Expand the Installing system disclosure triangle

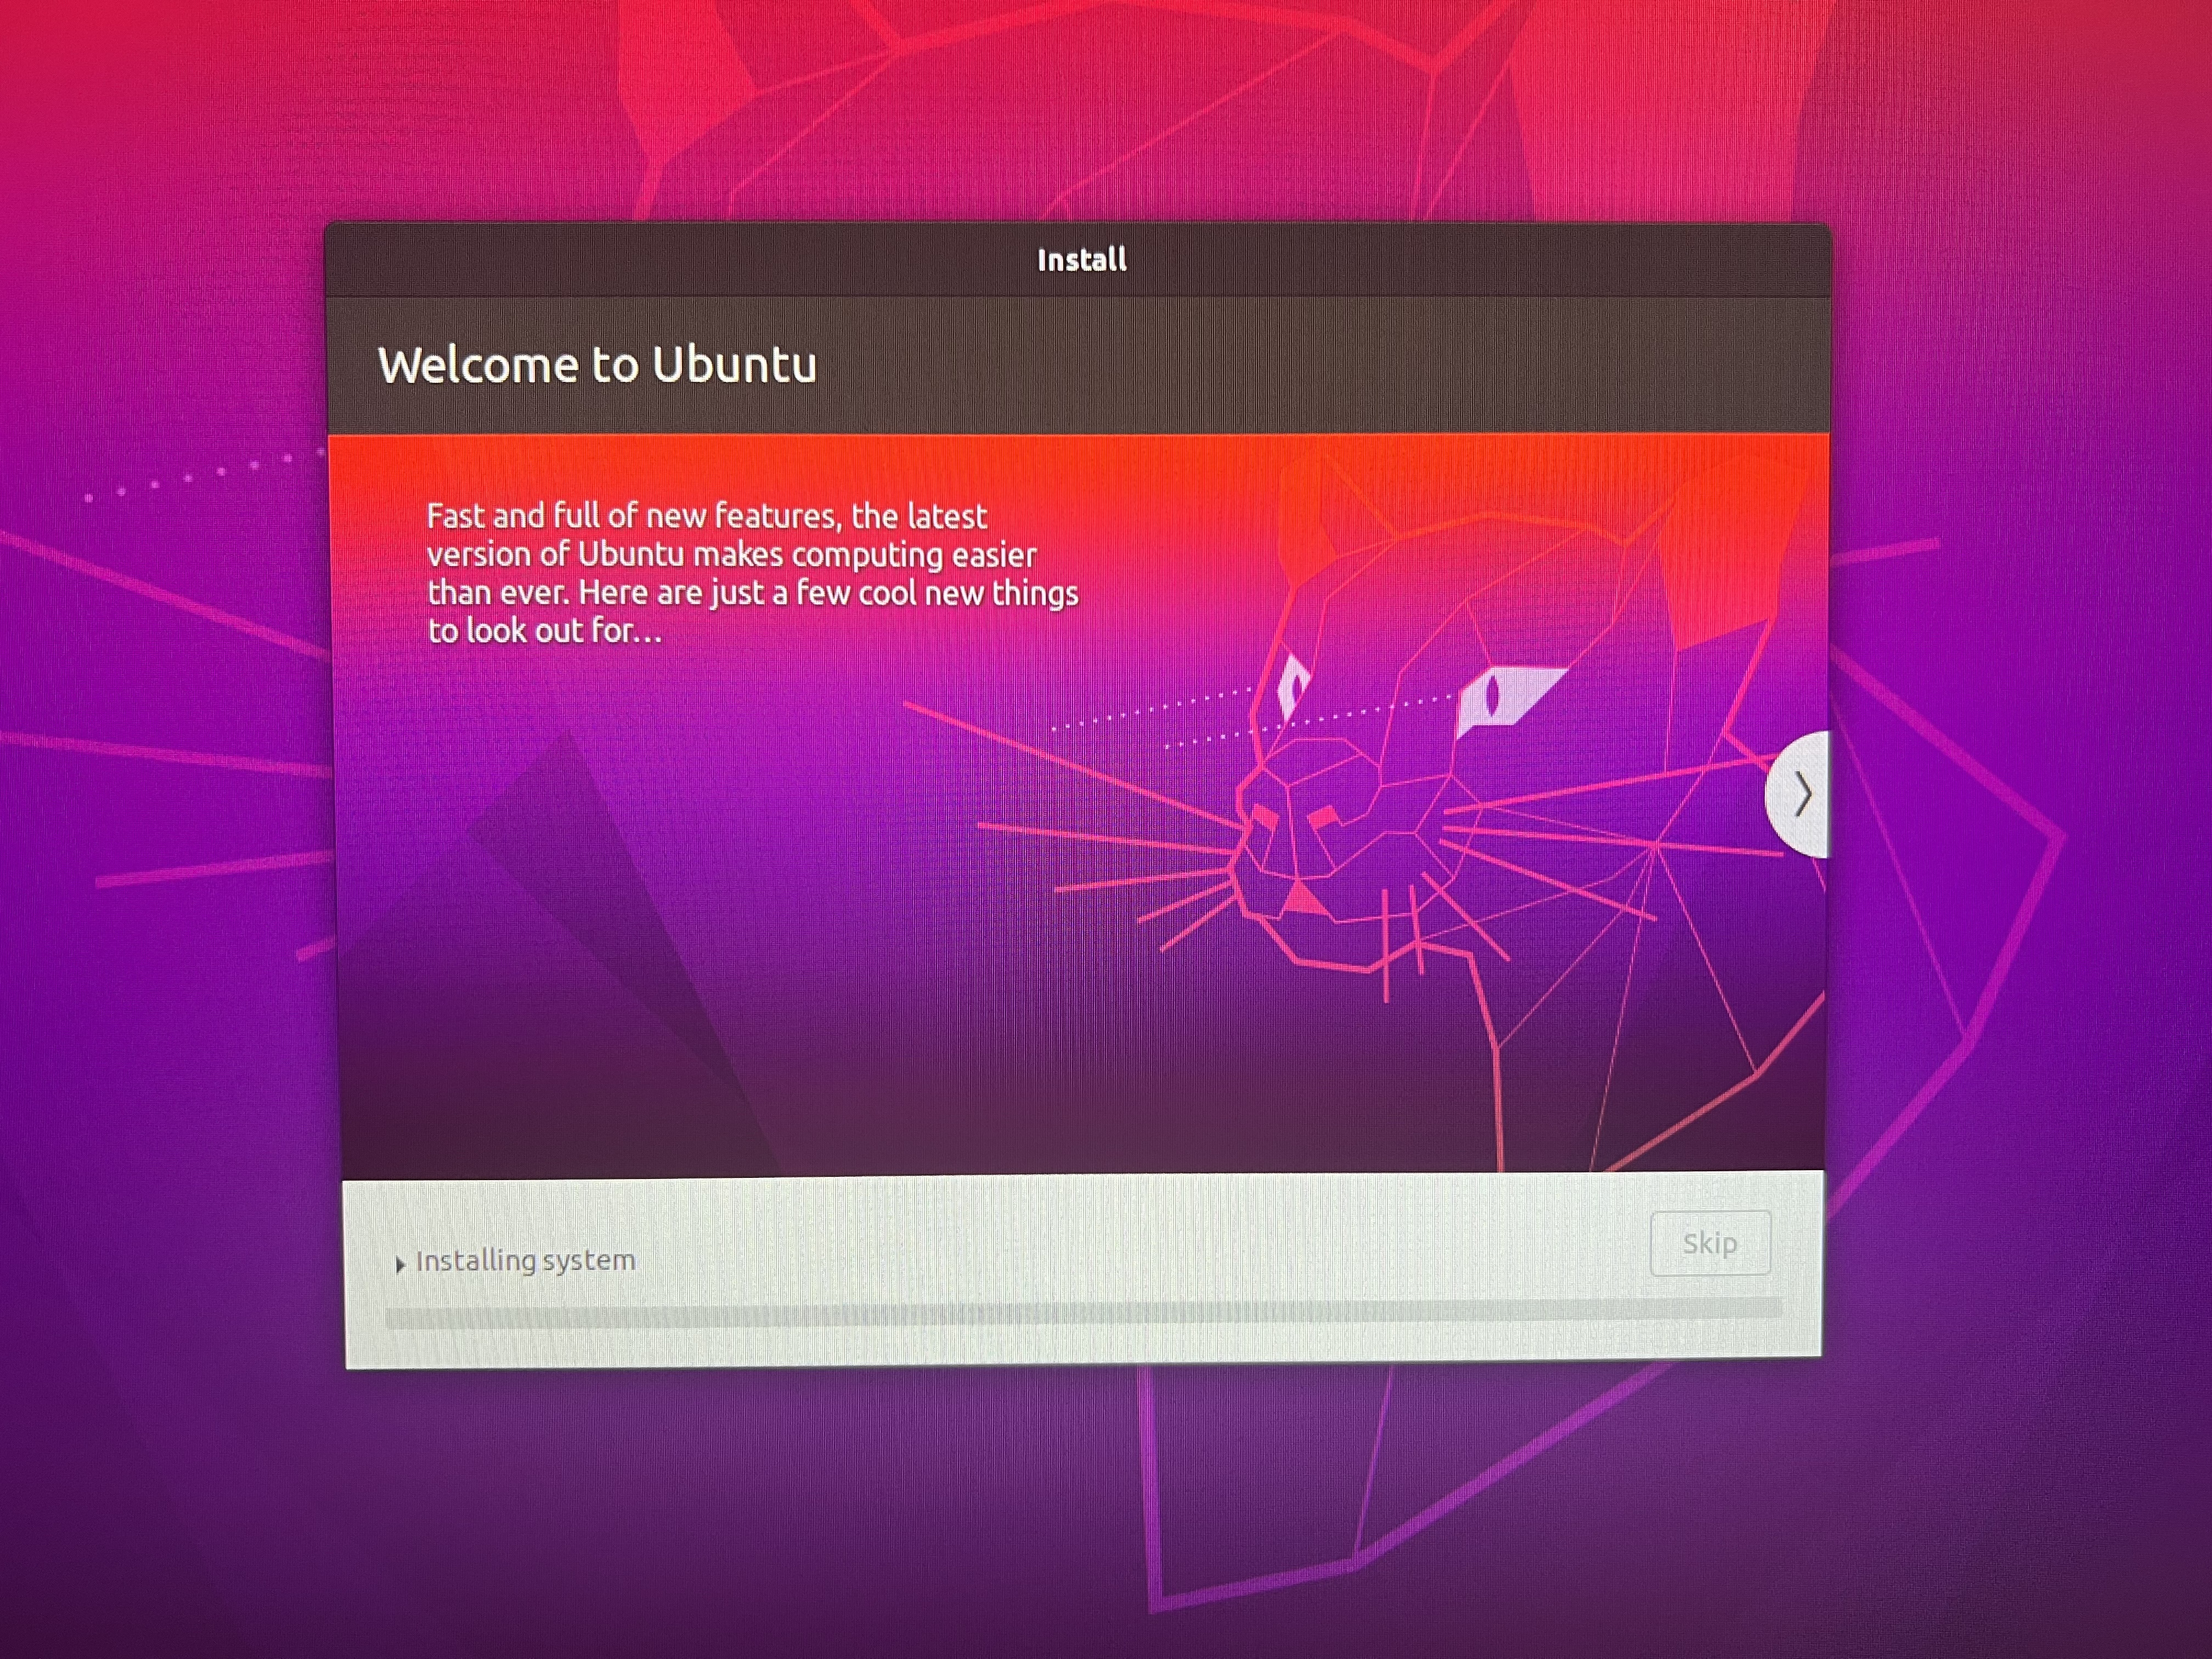pos(400,1264)
